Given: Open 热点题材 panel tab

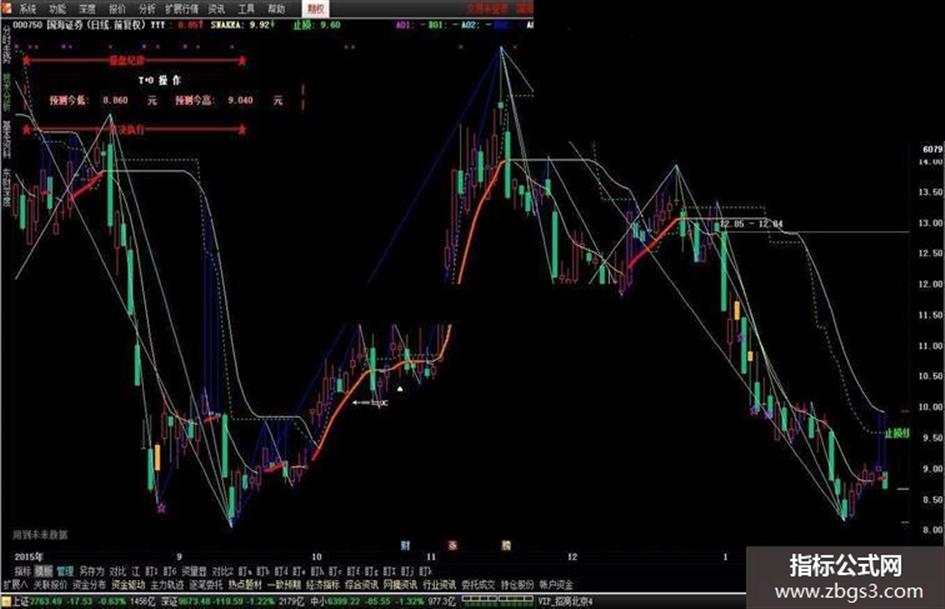Looking at the screenshot, I should (x=245, y=585).
